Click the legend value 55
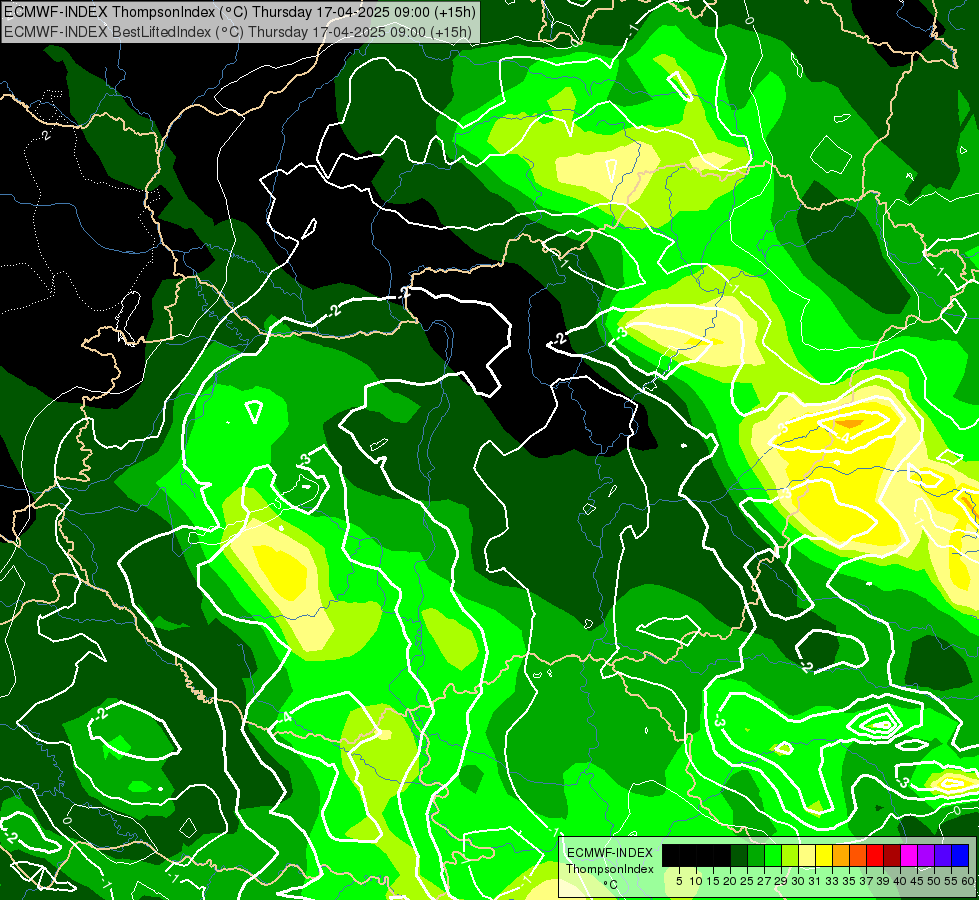Viewport: 979px width, 900px height. 952,881
